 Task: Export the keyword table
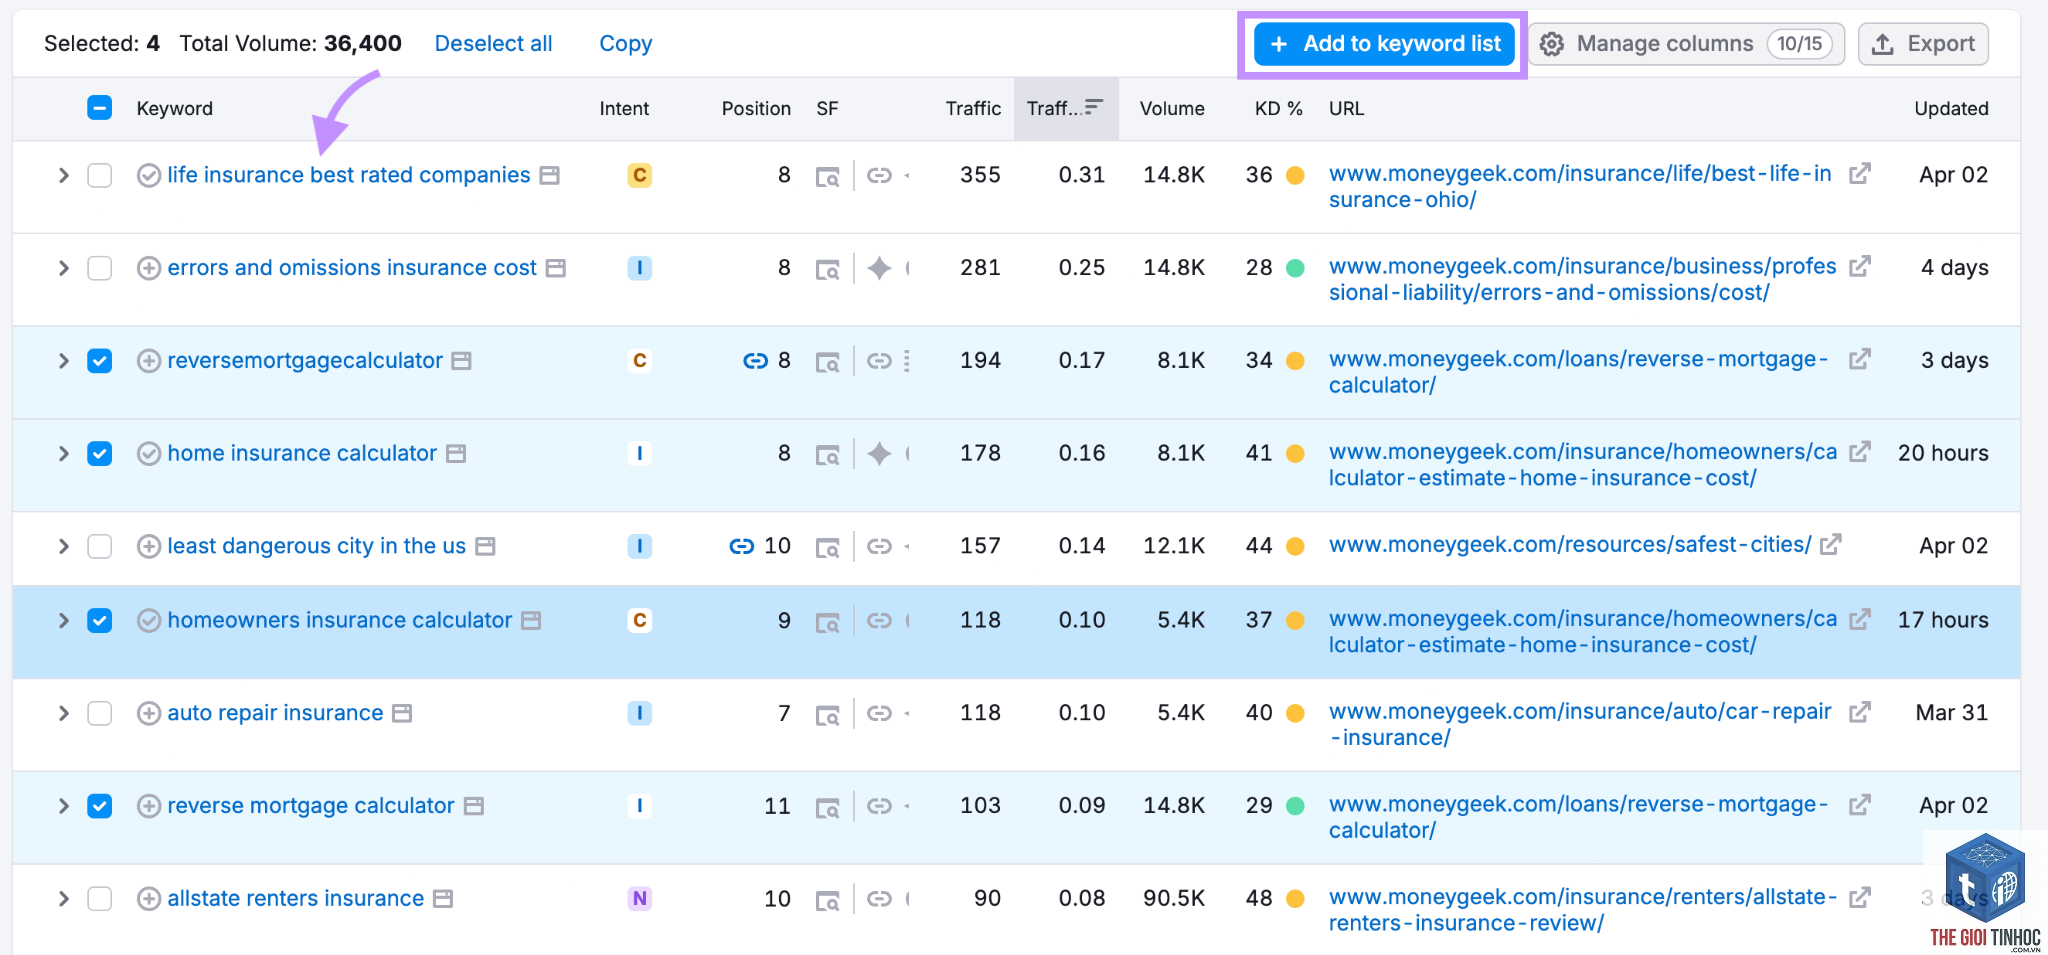(x=1923, y=44)
